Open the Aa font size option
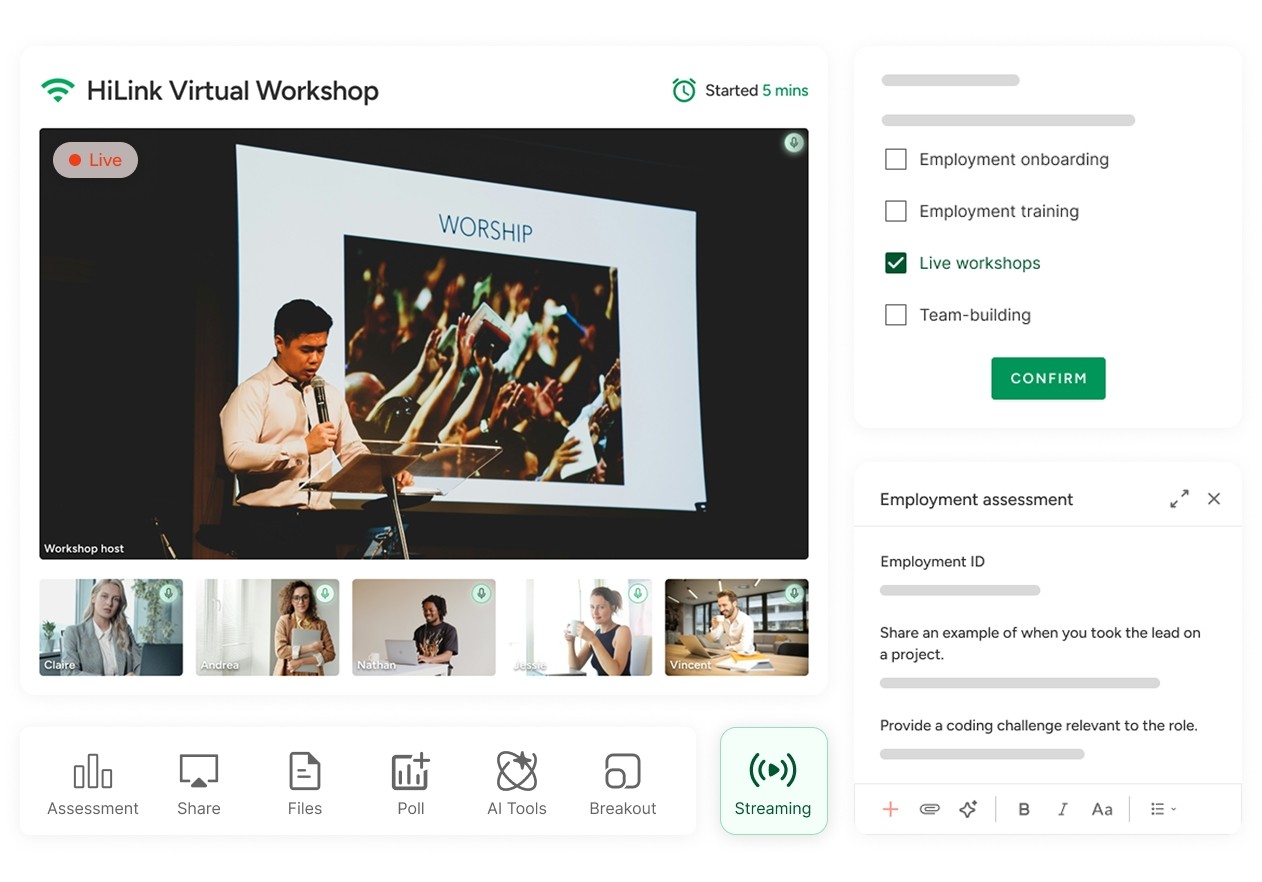 [x=1102, y=809]
